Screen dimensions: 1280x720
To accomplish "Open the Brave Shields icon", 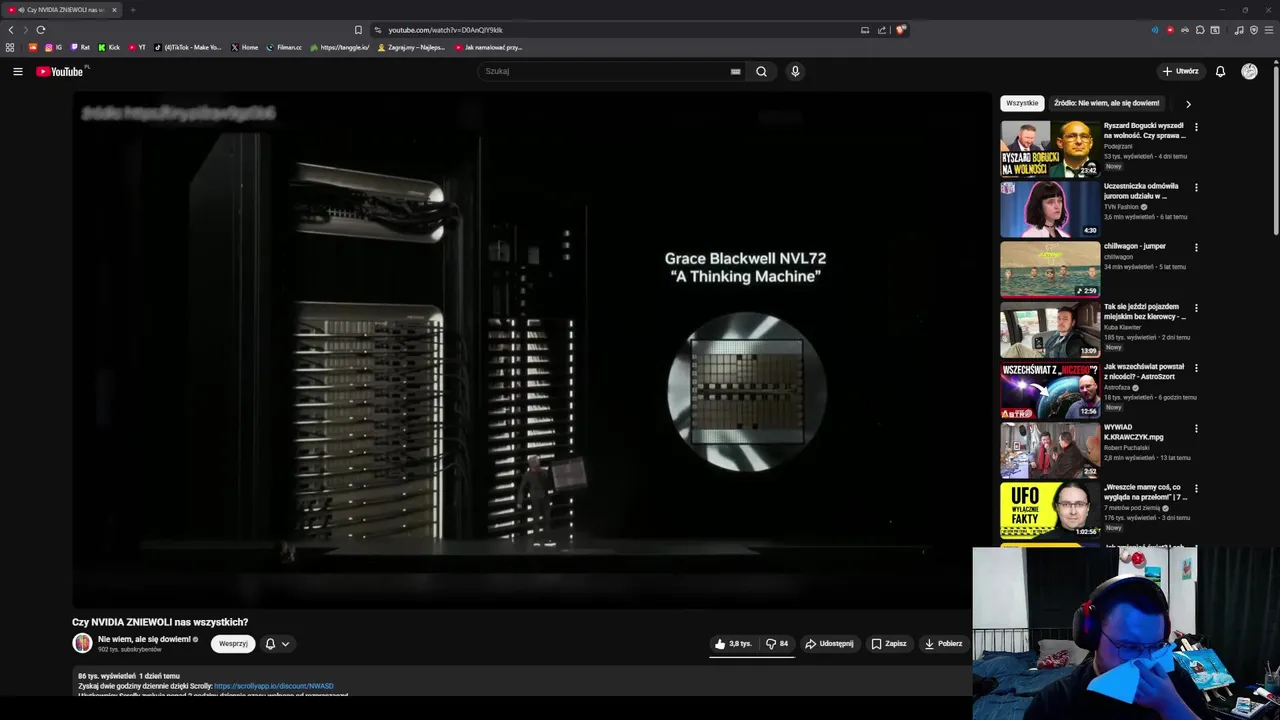I will 900,30.
